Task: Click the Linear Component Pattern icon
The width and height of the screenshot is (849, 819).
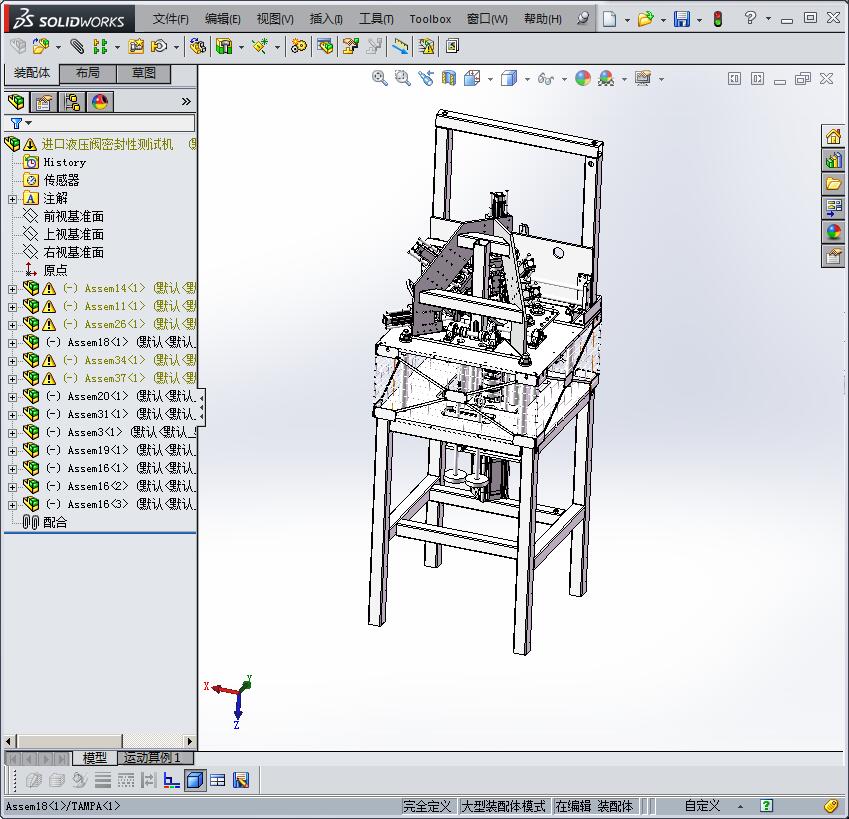Action: click(x=100, y=47)
